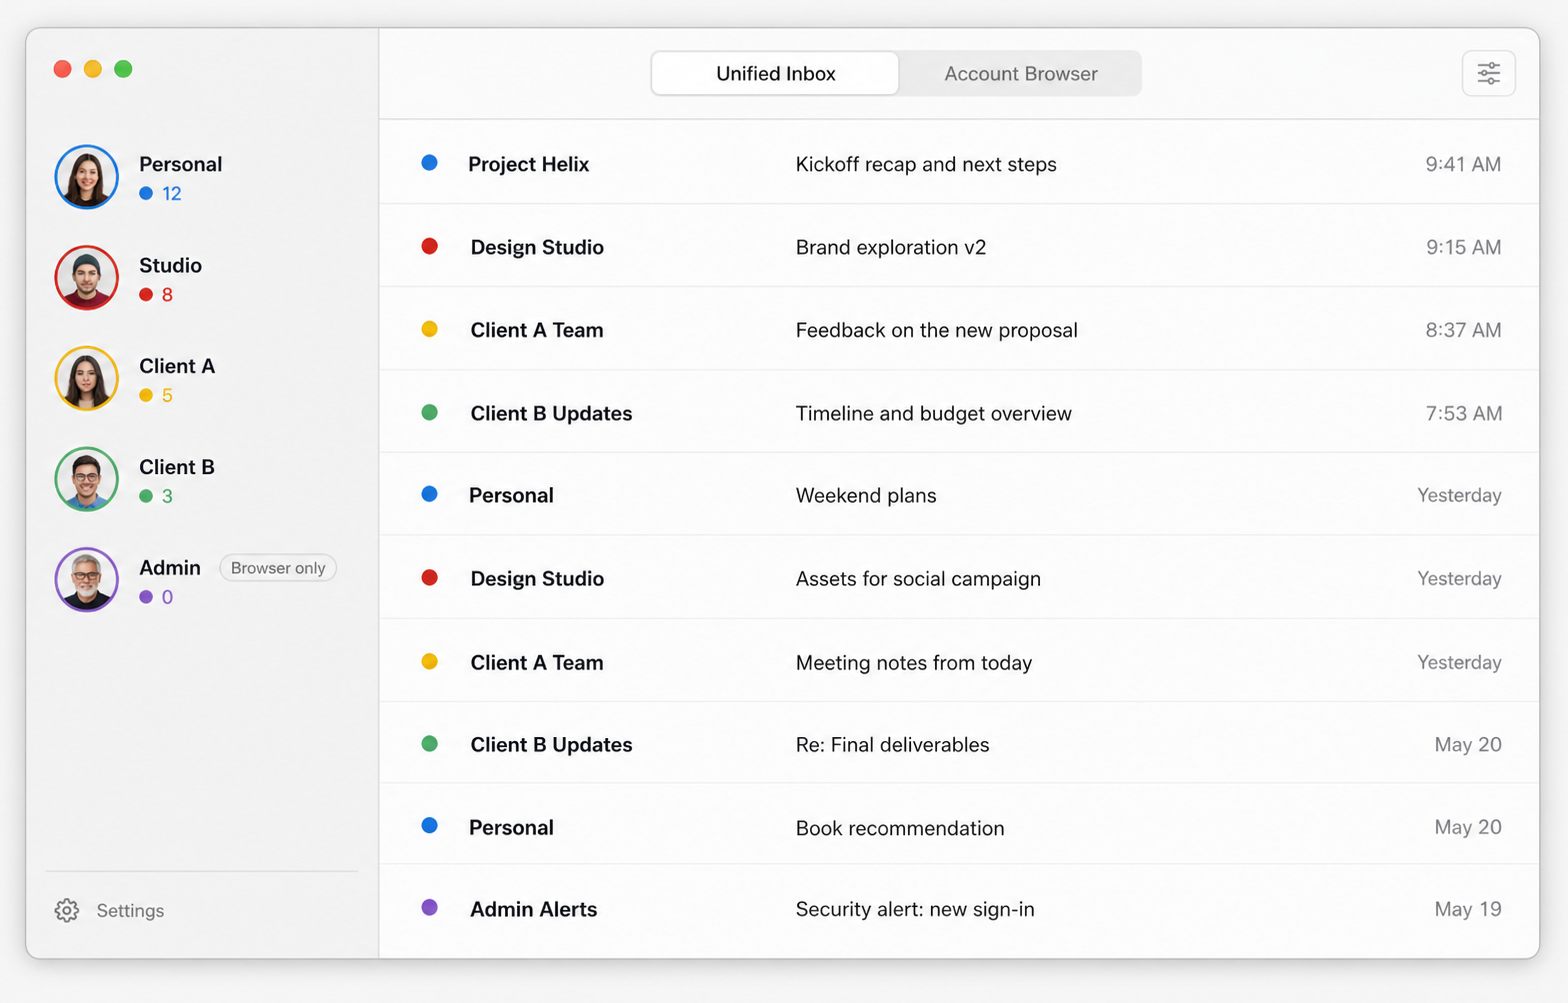Viewport: 1568px width, 1003px height.
Task: Click the green fullscreen window button
Action: point(123,69)
